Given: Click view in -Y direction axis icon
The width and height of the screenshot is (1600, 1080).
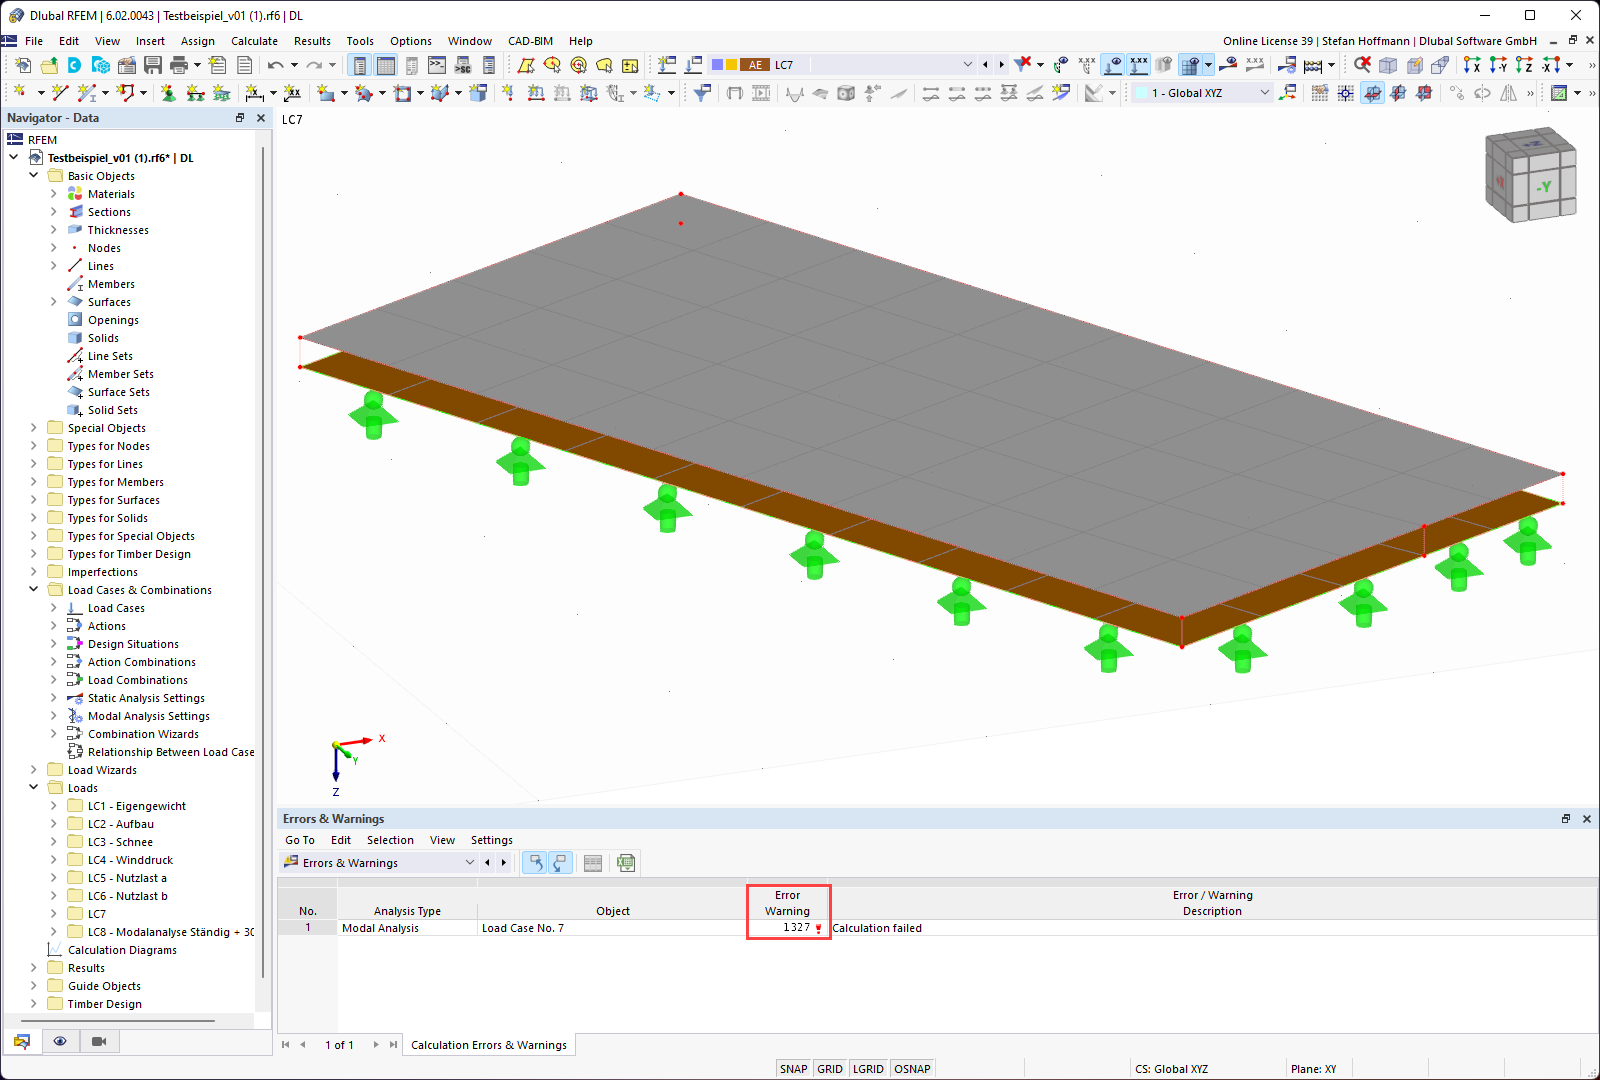Looking at the screenshot, I should coord(1498,65).
